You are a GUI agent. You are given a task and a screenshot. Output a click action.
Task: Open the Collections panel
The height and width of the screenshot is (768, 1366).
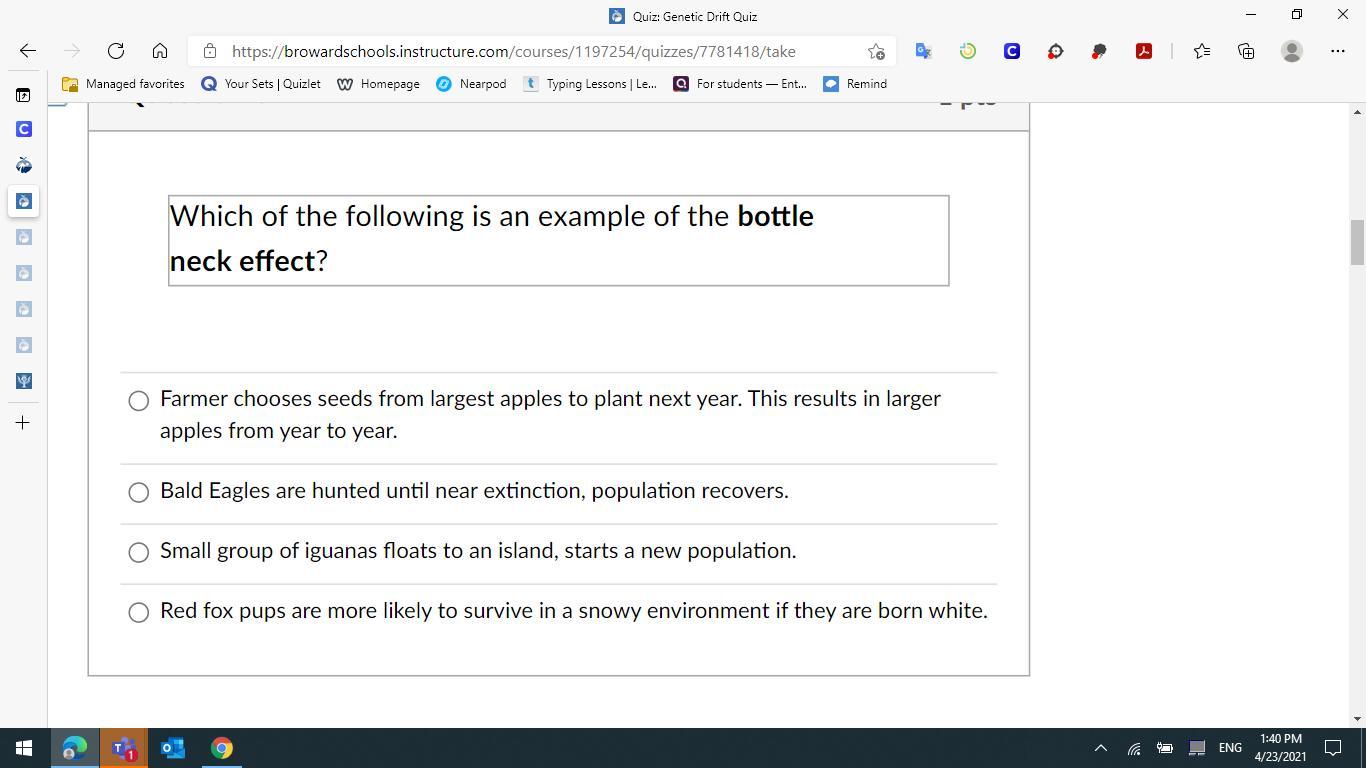(x=1246, y=51)
